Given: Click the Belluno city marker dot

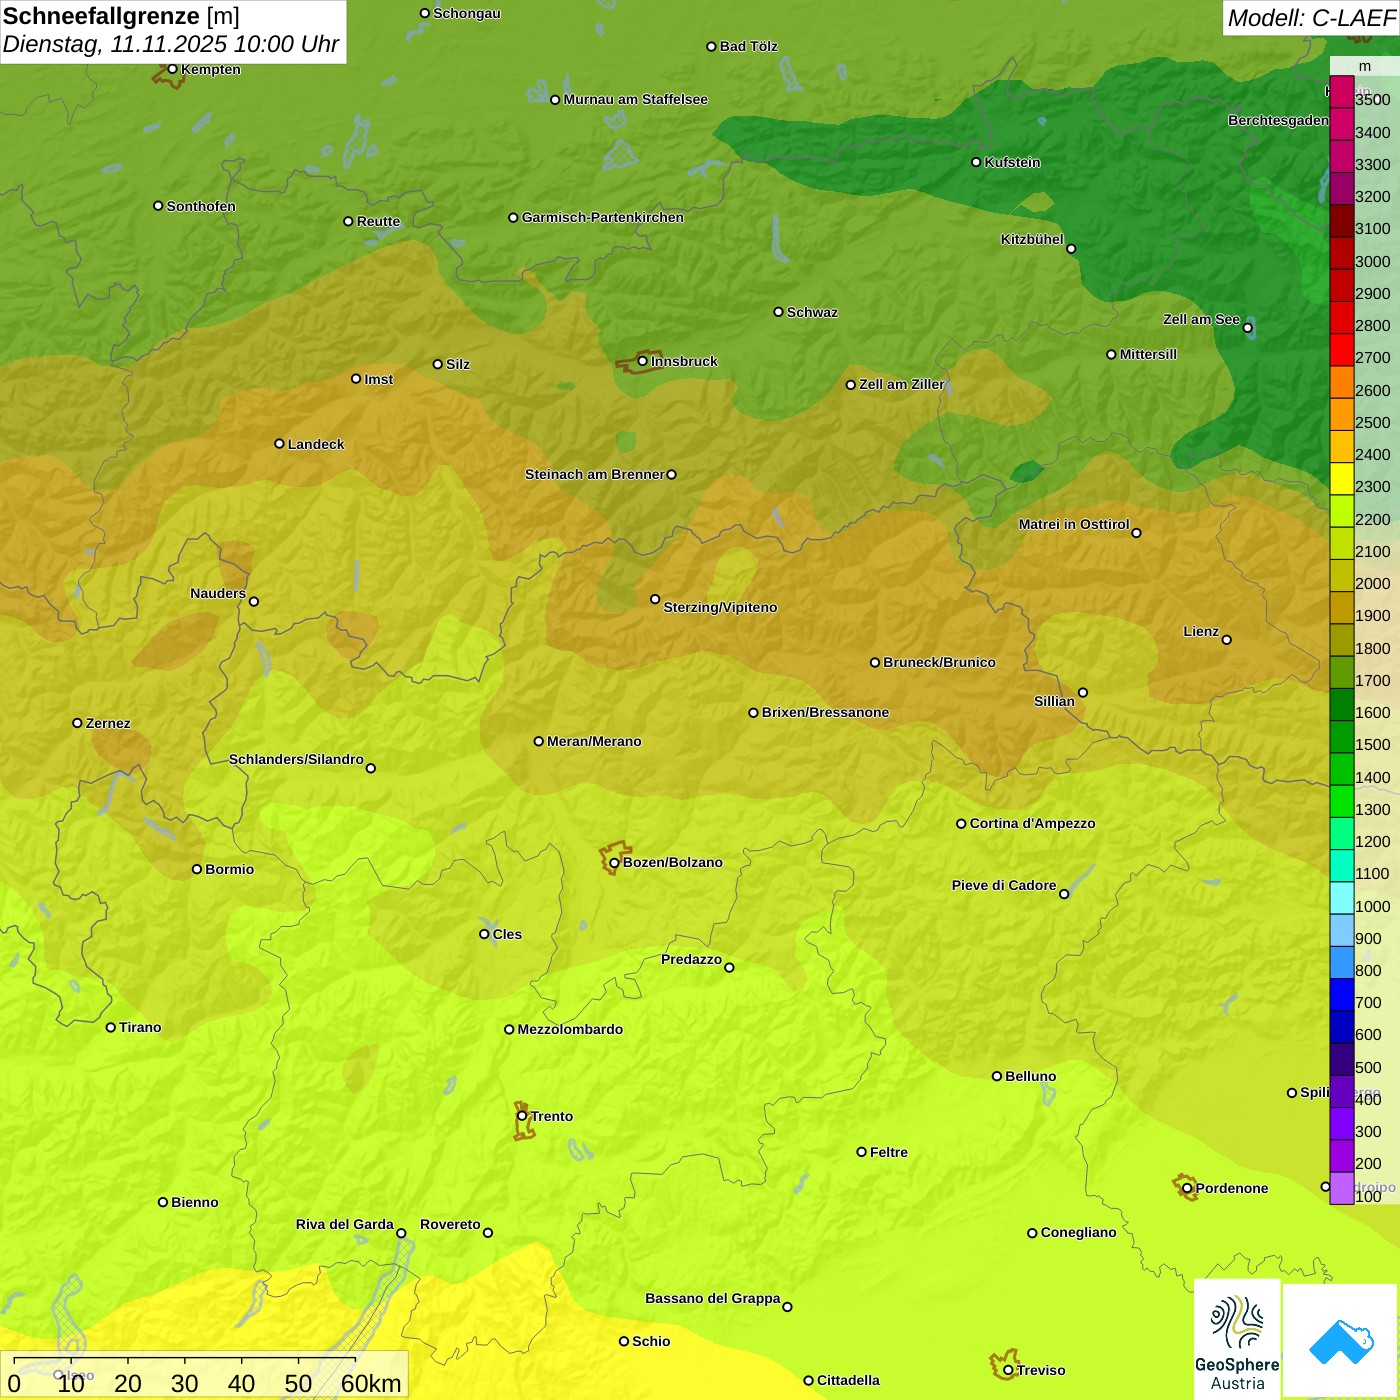Looking at the screenshot, I should (x=996, y=1076).
